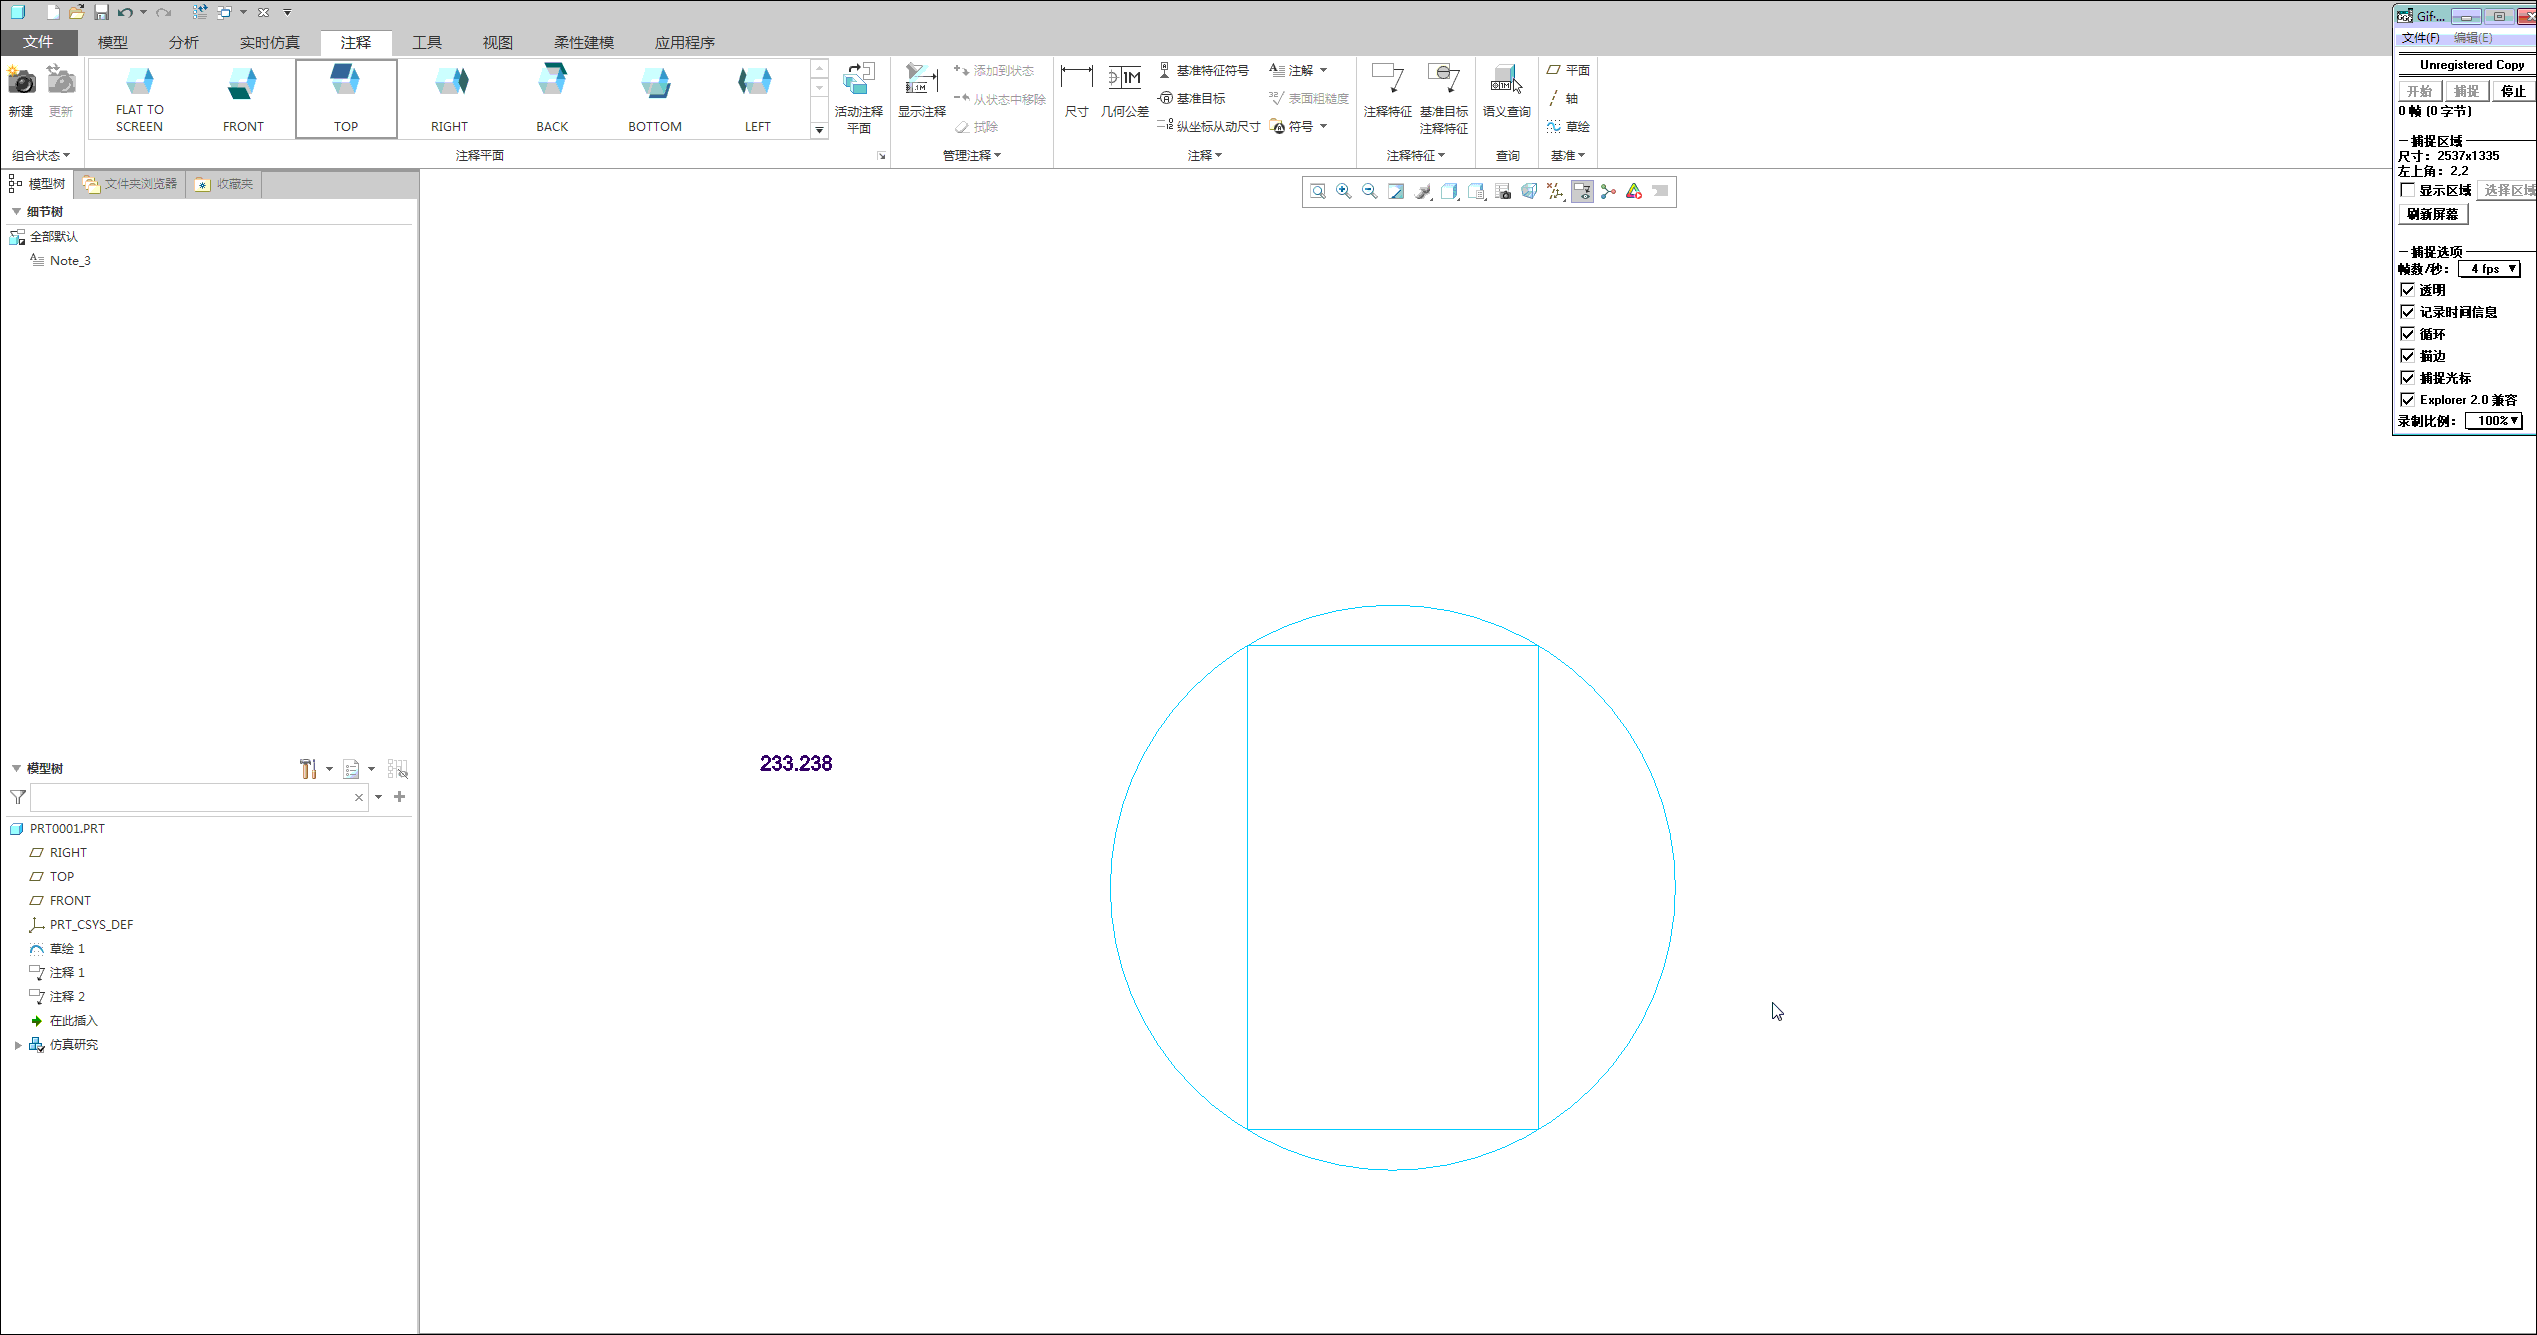Switch to the Tools (工具) ribbon tab
2537x1335 pixels.
[427, 42]
